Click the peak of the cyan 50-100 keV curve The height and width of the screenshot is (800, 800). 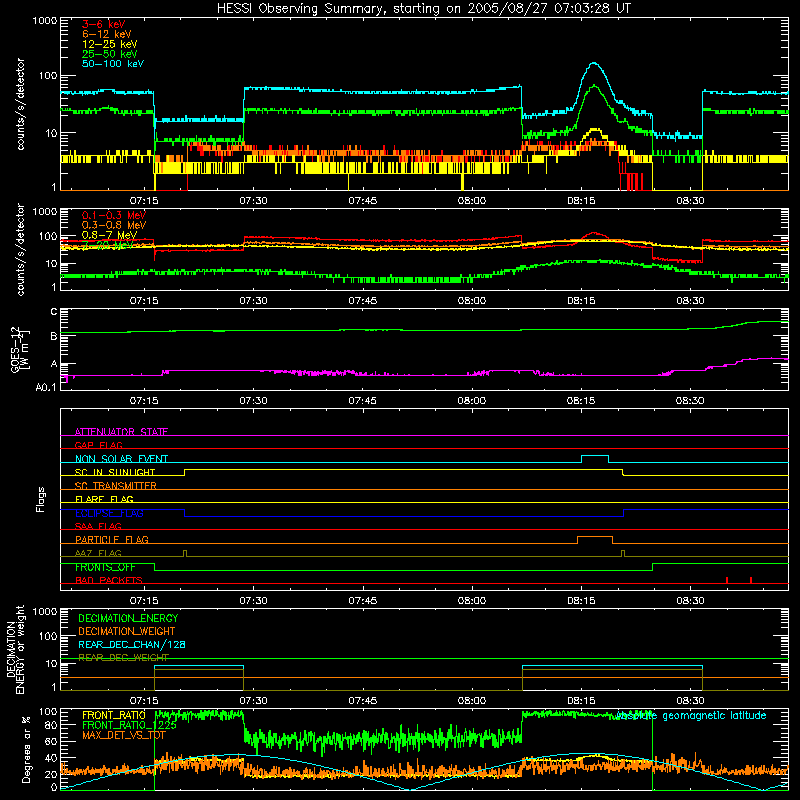594,63
